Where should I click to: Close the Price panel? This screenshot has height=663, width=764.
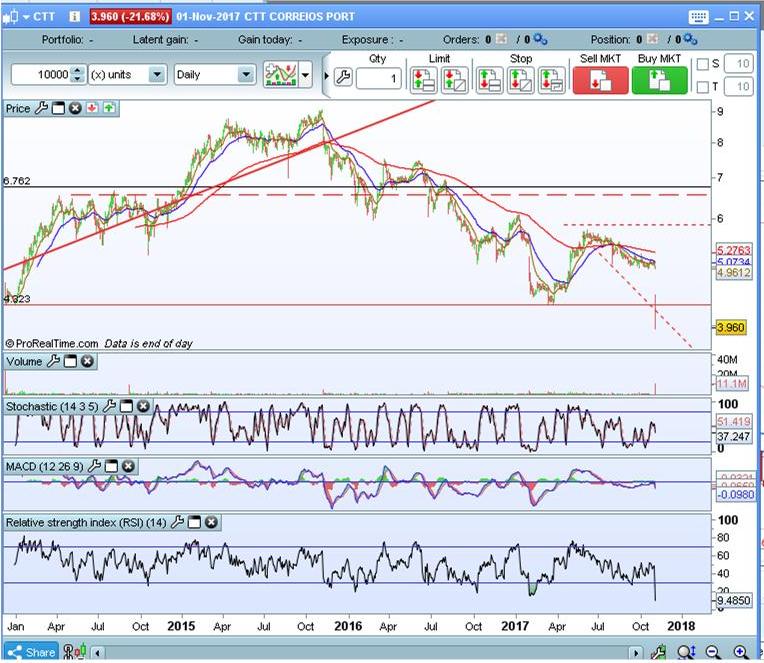(x=75, y=108)
